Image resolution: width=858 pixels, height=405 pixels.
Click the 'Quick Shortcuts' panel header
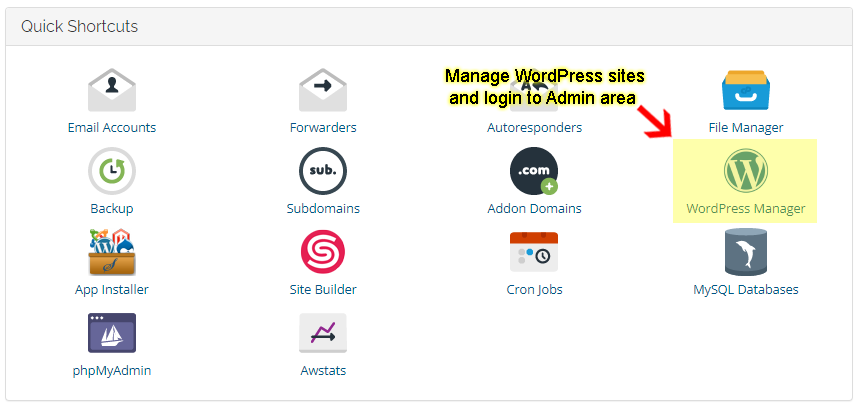pos(80,27)
